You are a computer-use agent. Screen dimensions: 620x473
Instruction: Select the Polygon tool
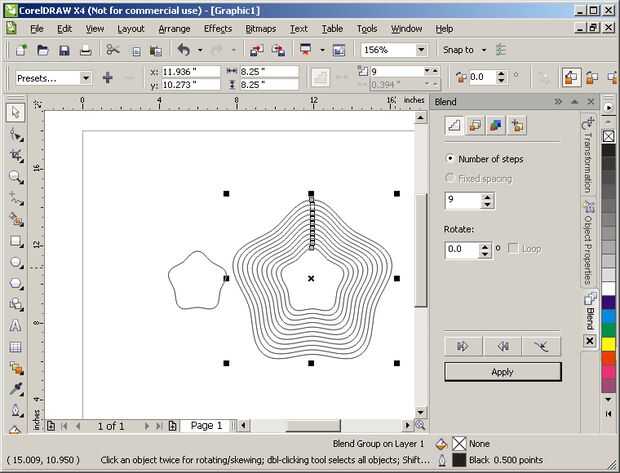click(16, 284)
